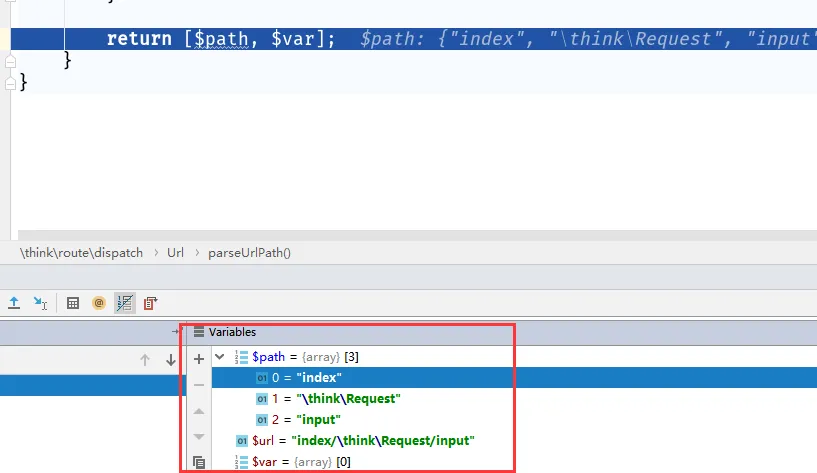Image resolution: width=817 pixels, height=473 pixels.
Task: Add a new watch with plus icon
Action: point(198,358)
